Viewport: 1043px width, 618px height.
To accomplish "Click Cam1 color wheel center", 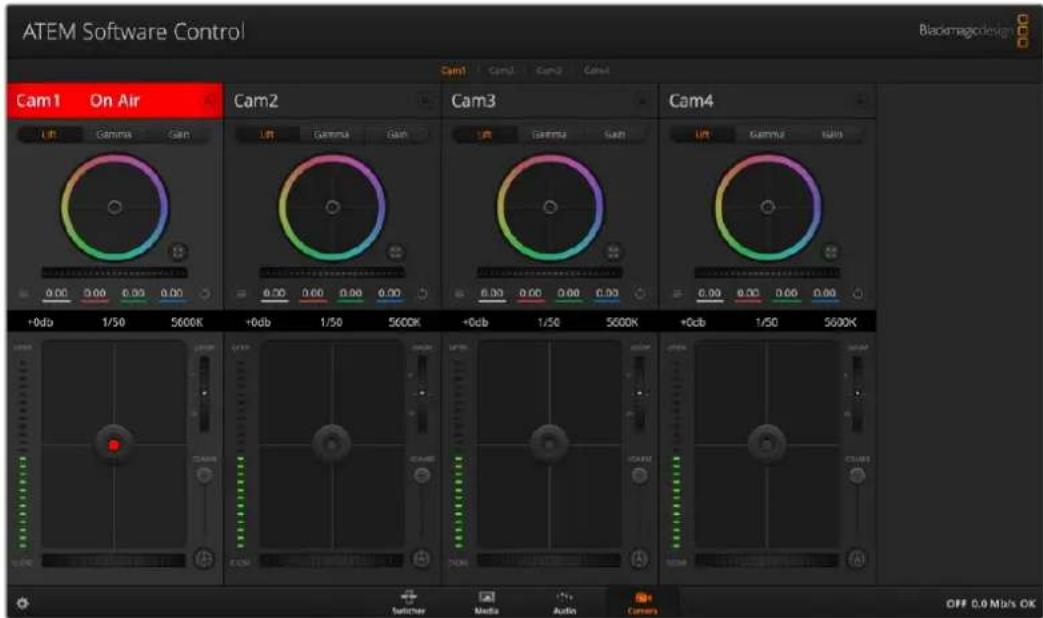I will 114,207.
